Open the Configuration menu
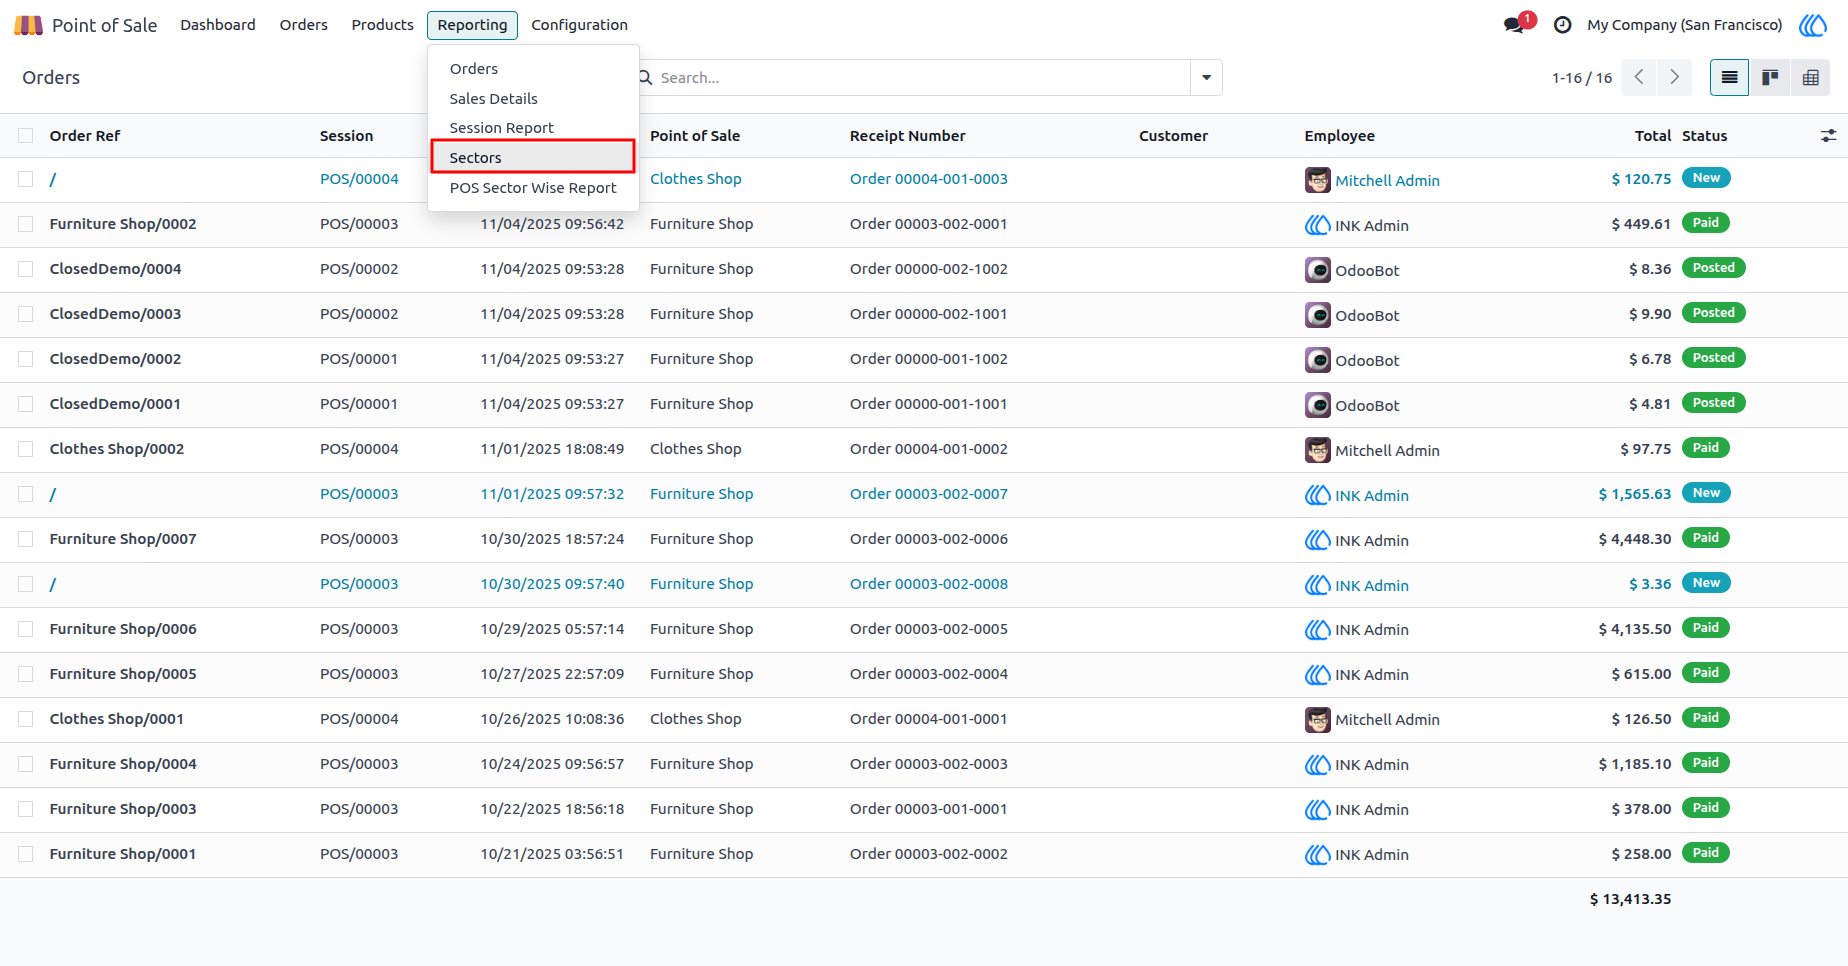Image resolution: width=1848 pixels, height=966 pixels. click(x=580, y=25)
